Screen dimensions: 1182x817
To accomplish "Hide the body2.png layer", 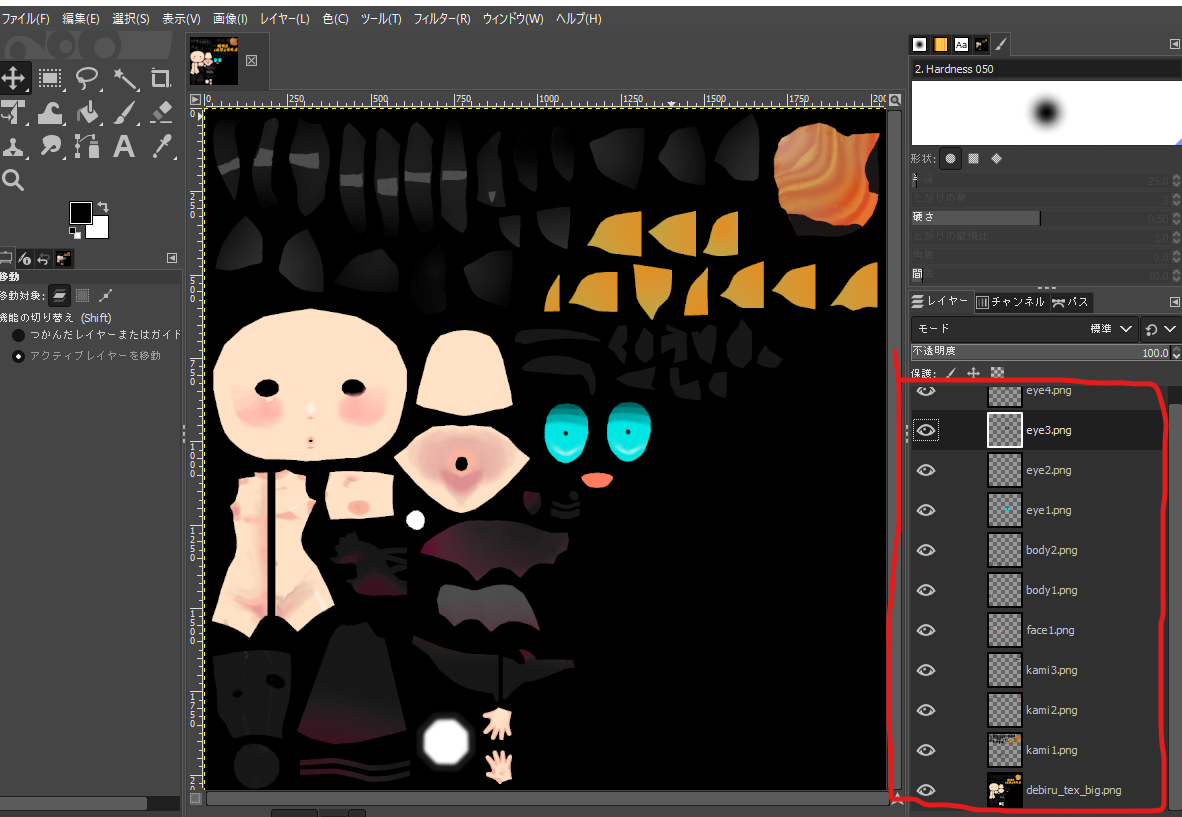I will point(926,550).
